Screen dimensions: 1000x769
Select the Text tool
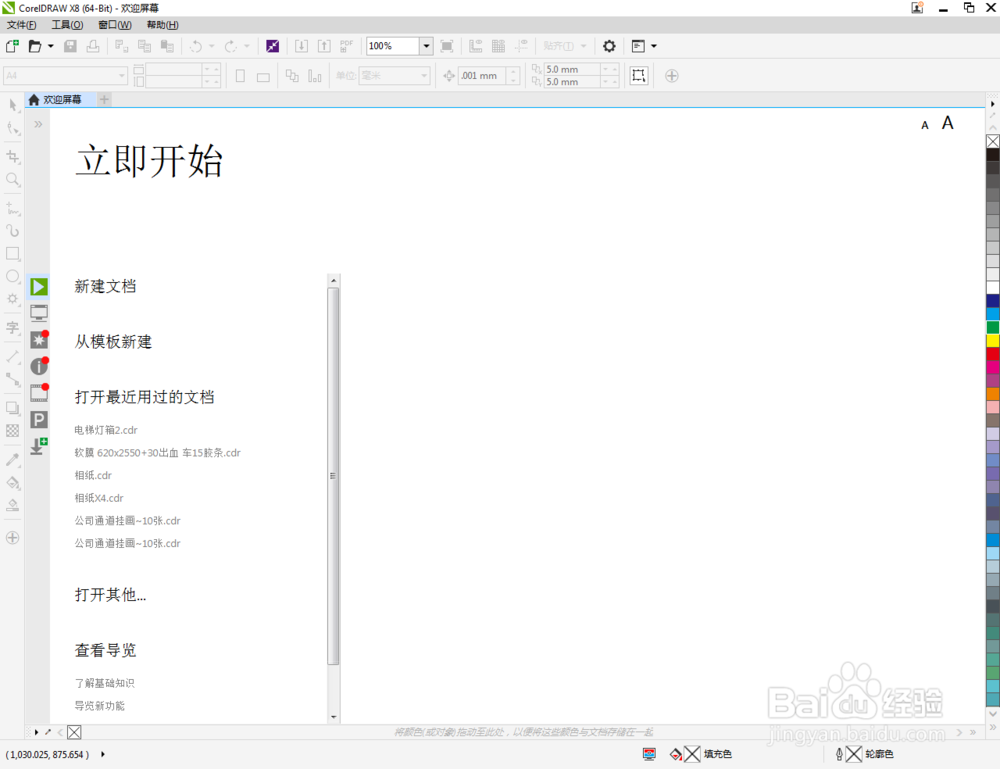tap(13, 328)
